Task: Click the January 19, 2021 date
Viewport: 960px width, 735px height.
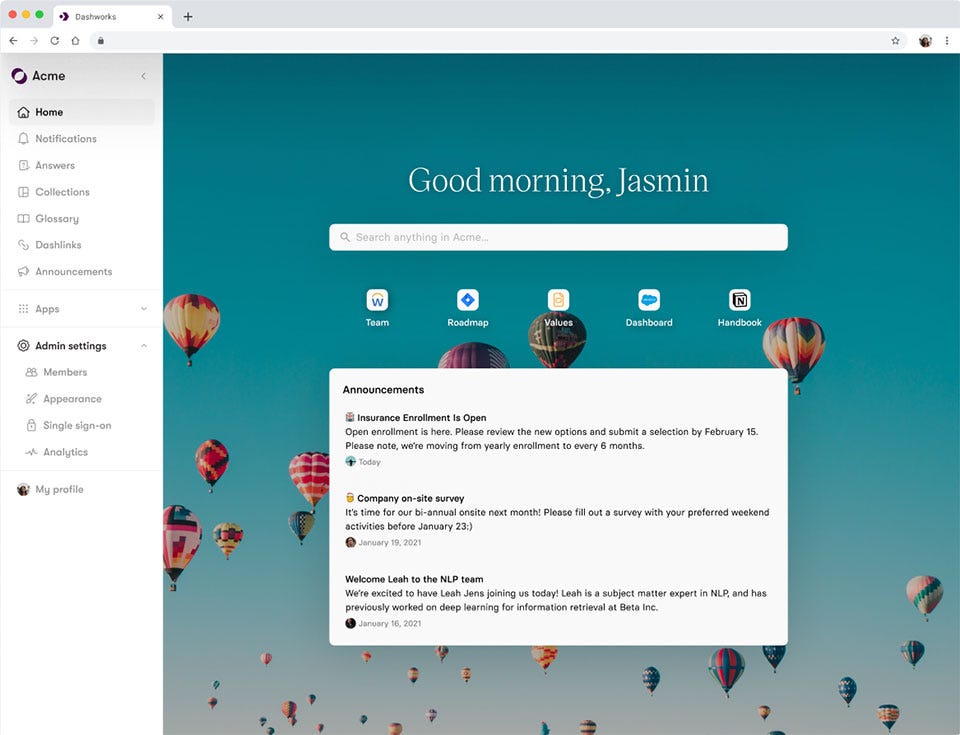Action: [390, 543]
